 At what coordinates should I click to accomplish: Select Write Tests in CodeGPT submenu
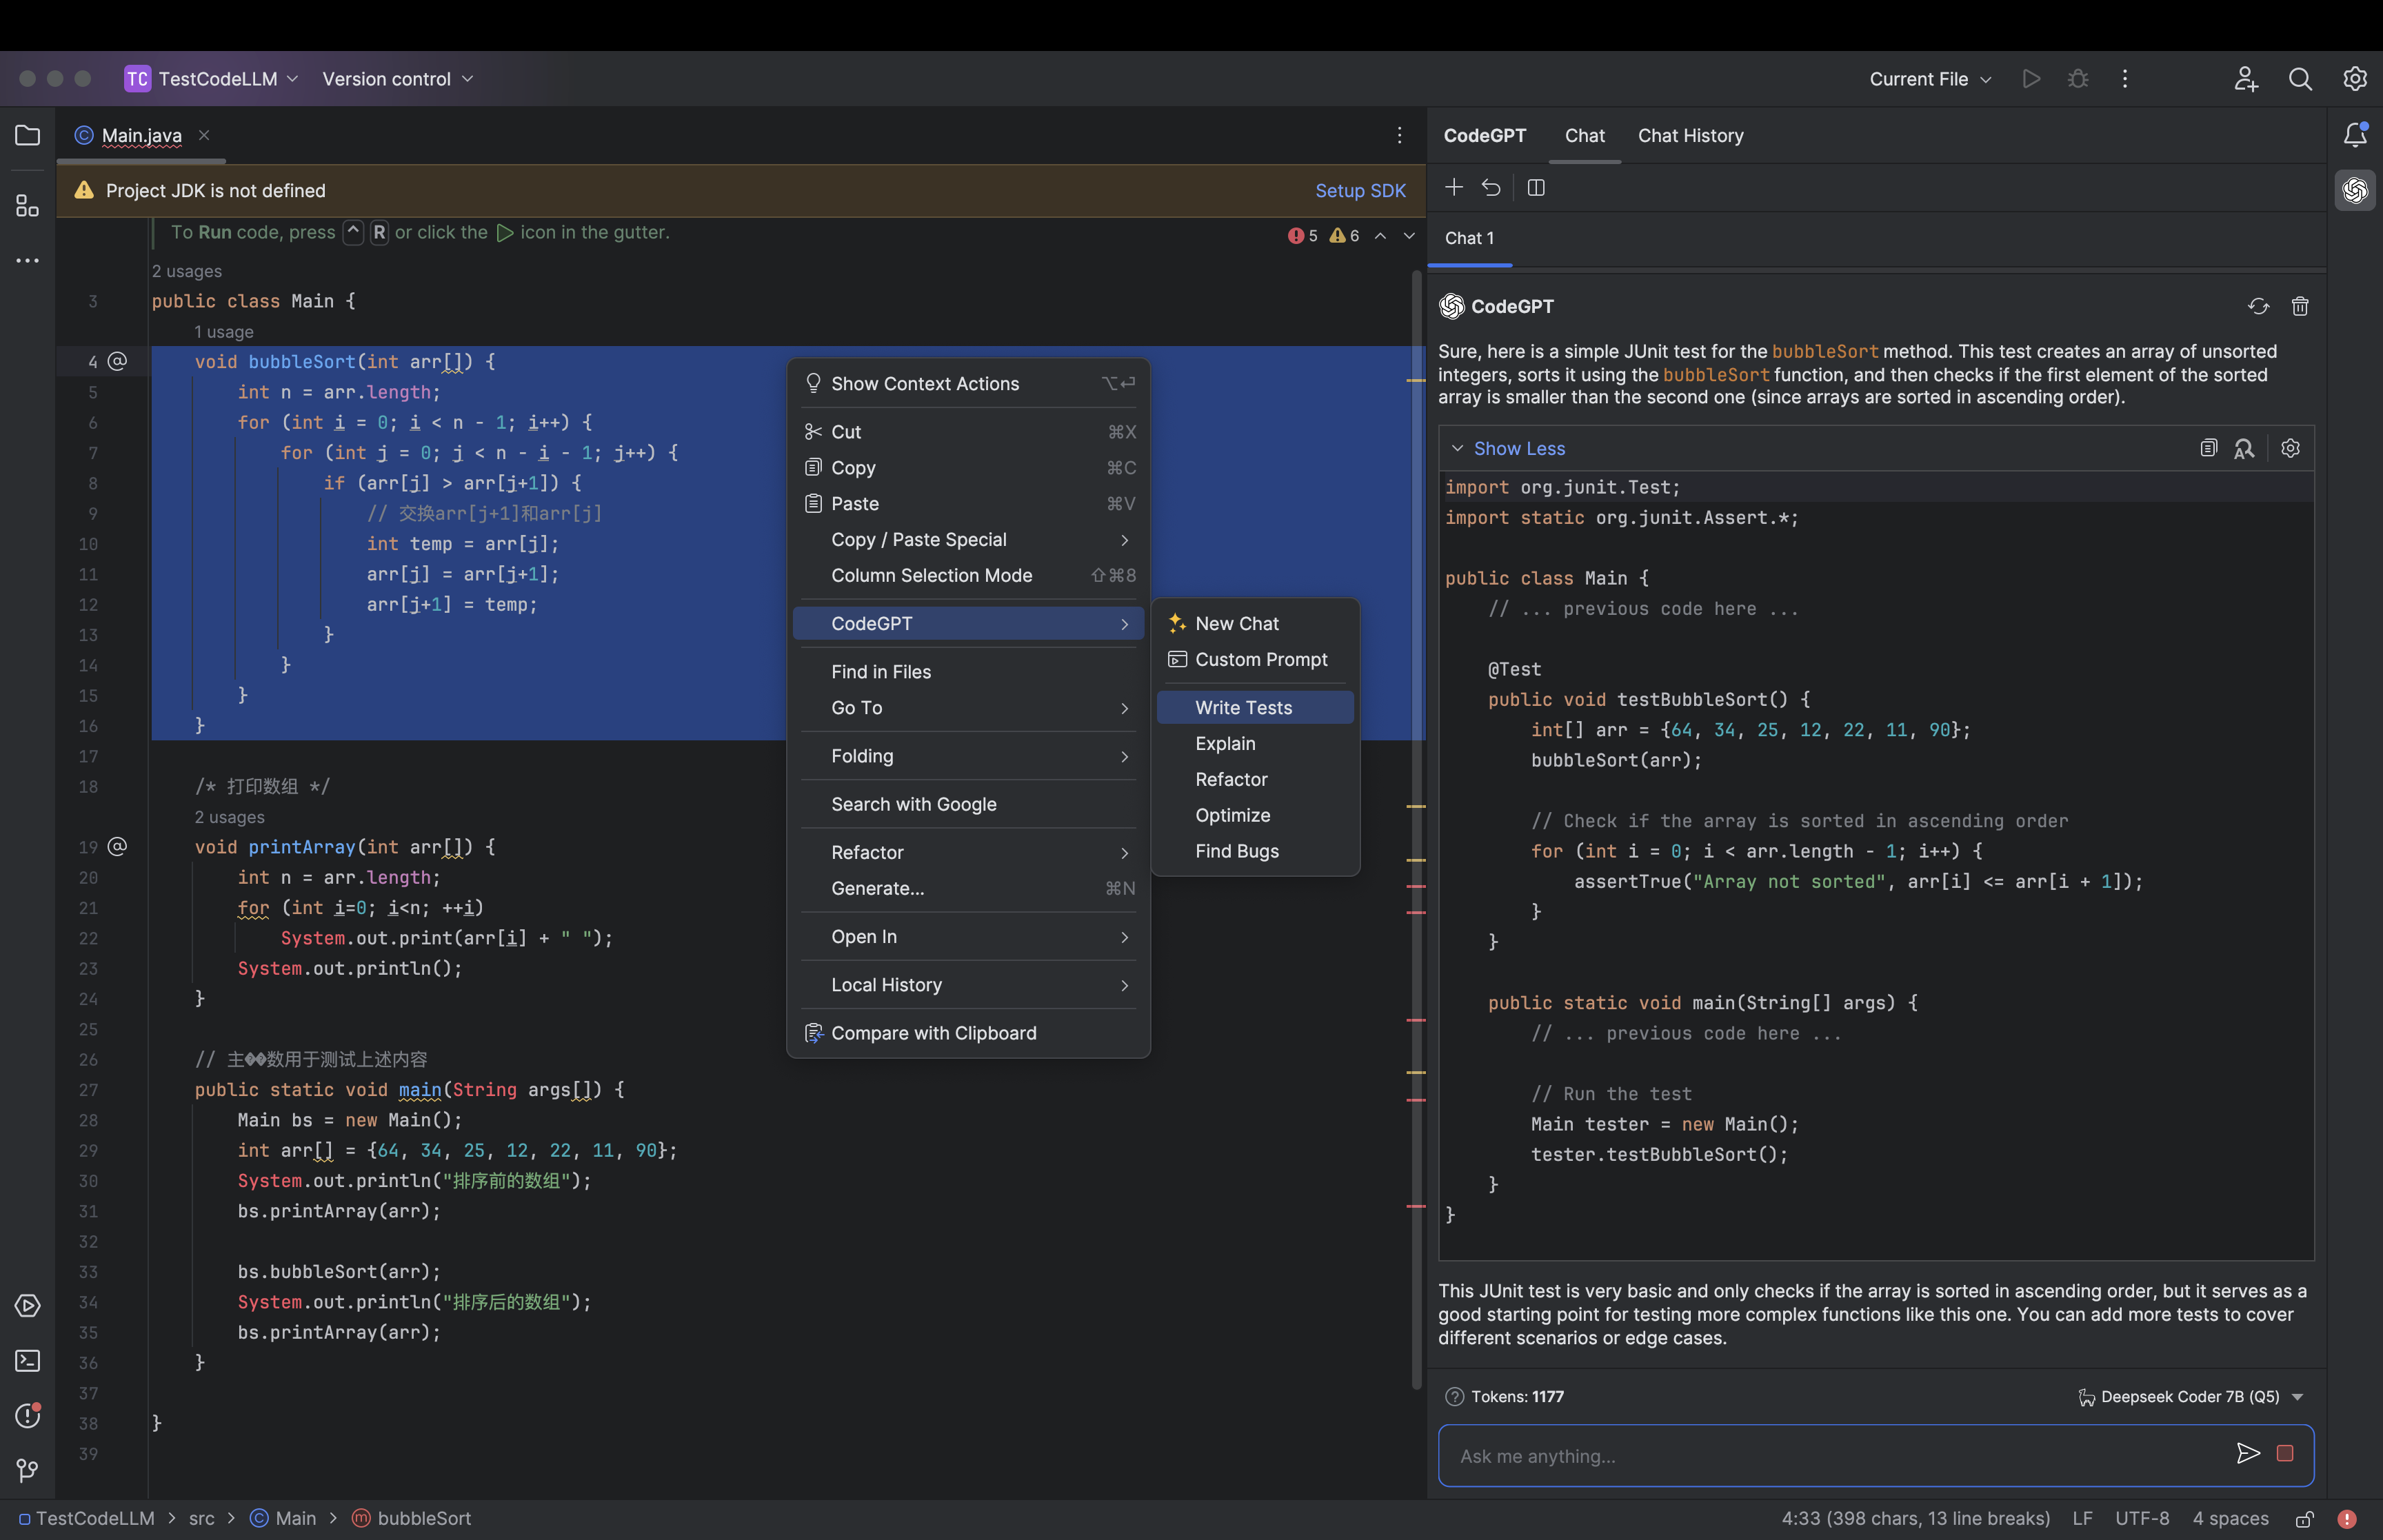pos(1243,708)
